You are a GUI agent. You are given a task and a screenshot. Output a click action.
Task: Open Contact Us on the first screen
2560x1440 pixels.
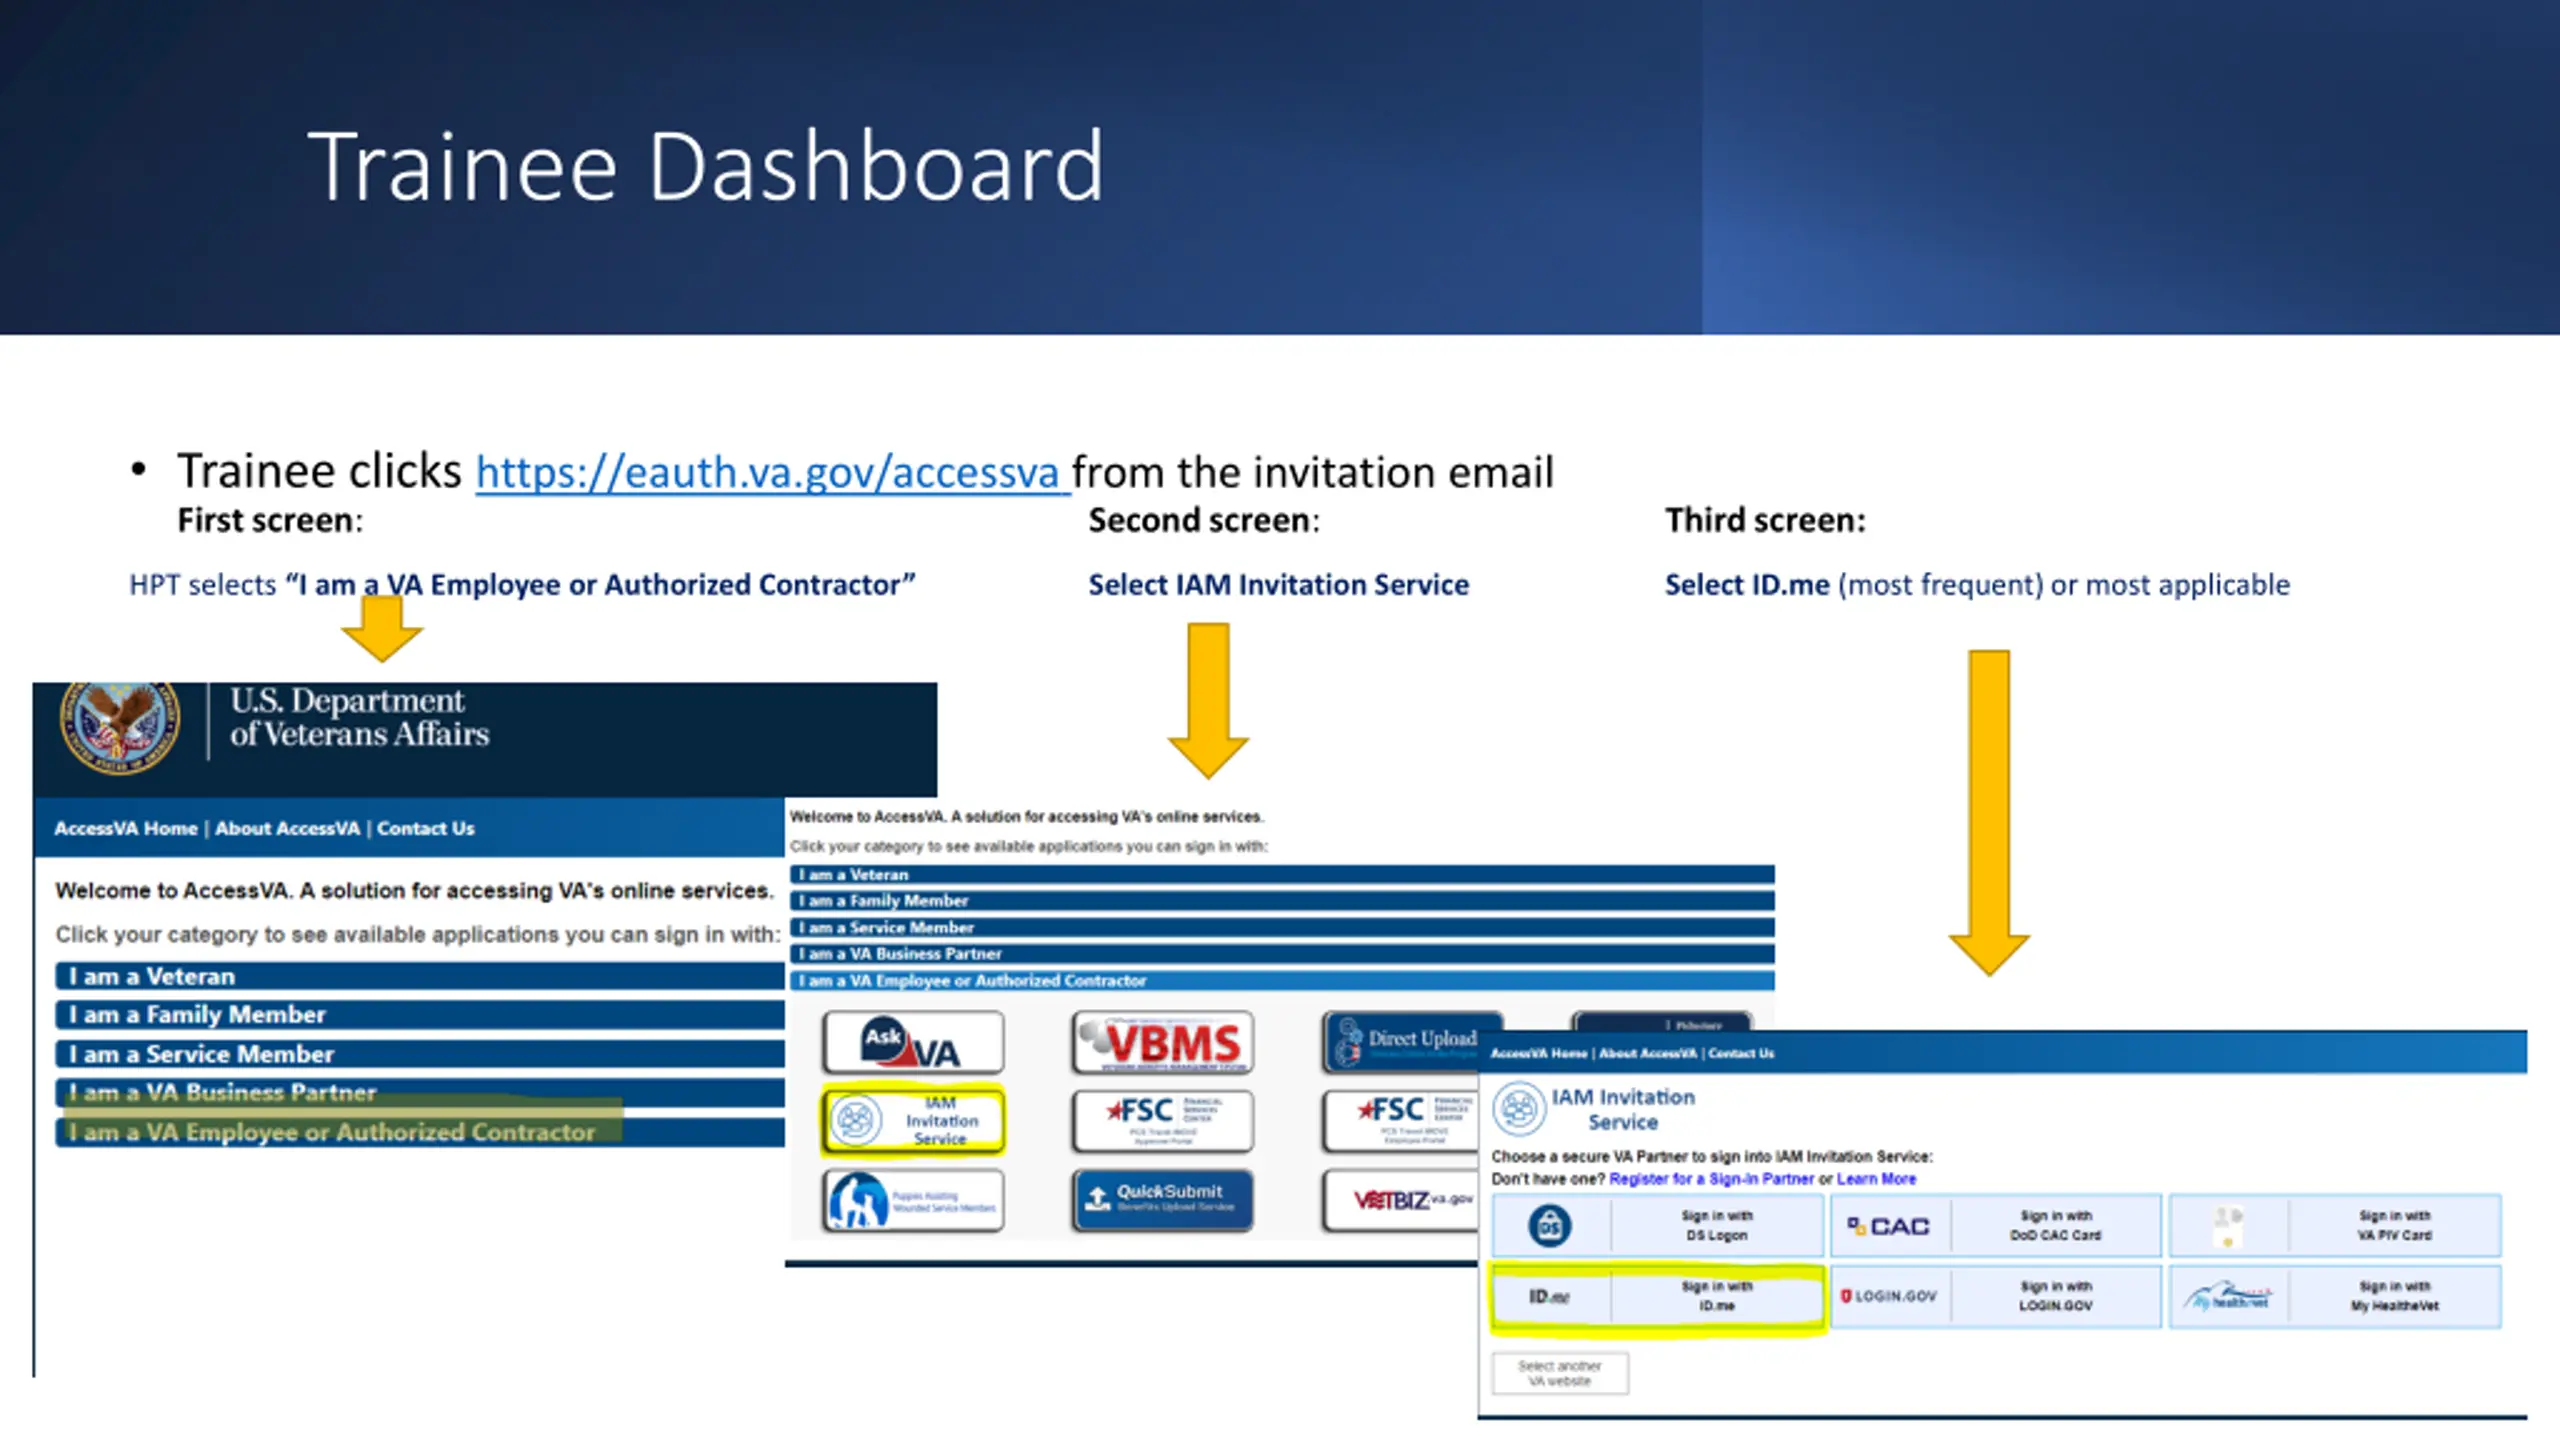tap(425, 828)
